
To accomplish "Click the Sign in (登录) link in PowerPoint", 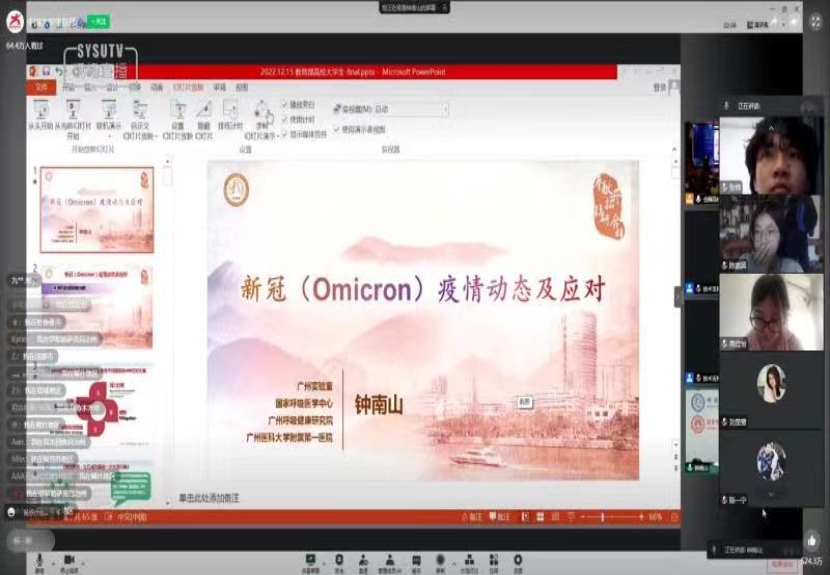I will pyautogui.click(x=660, y=87).
